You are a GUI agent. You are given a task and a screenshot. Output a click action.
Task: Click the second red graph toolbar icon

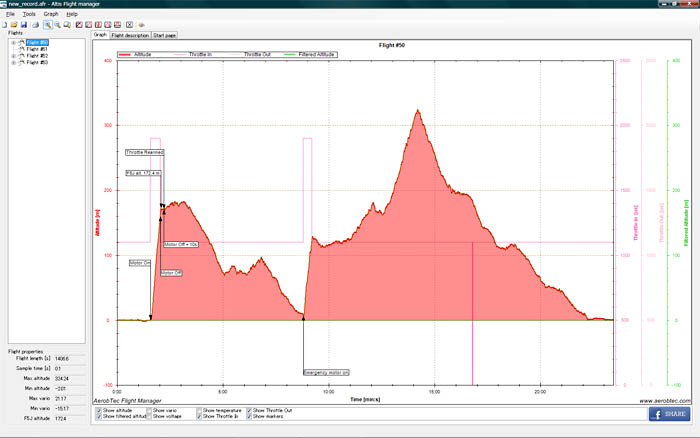click(x=89, y=25)
